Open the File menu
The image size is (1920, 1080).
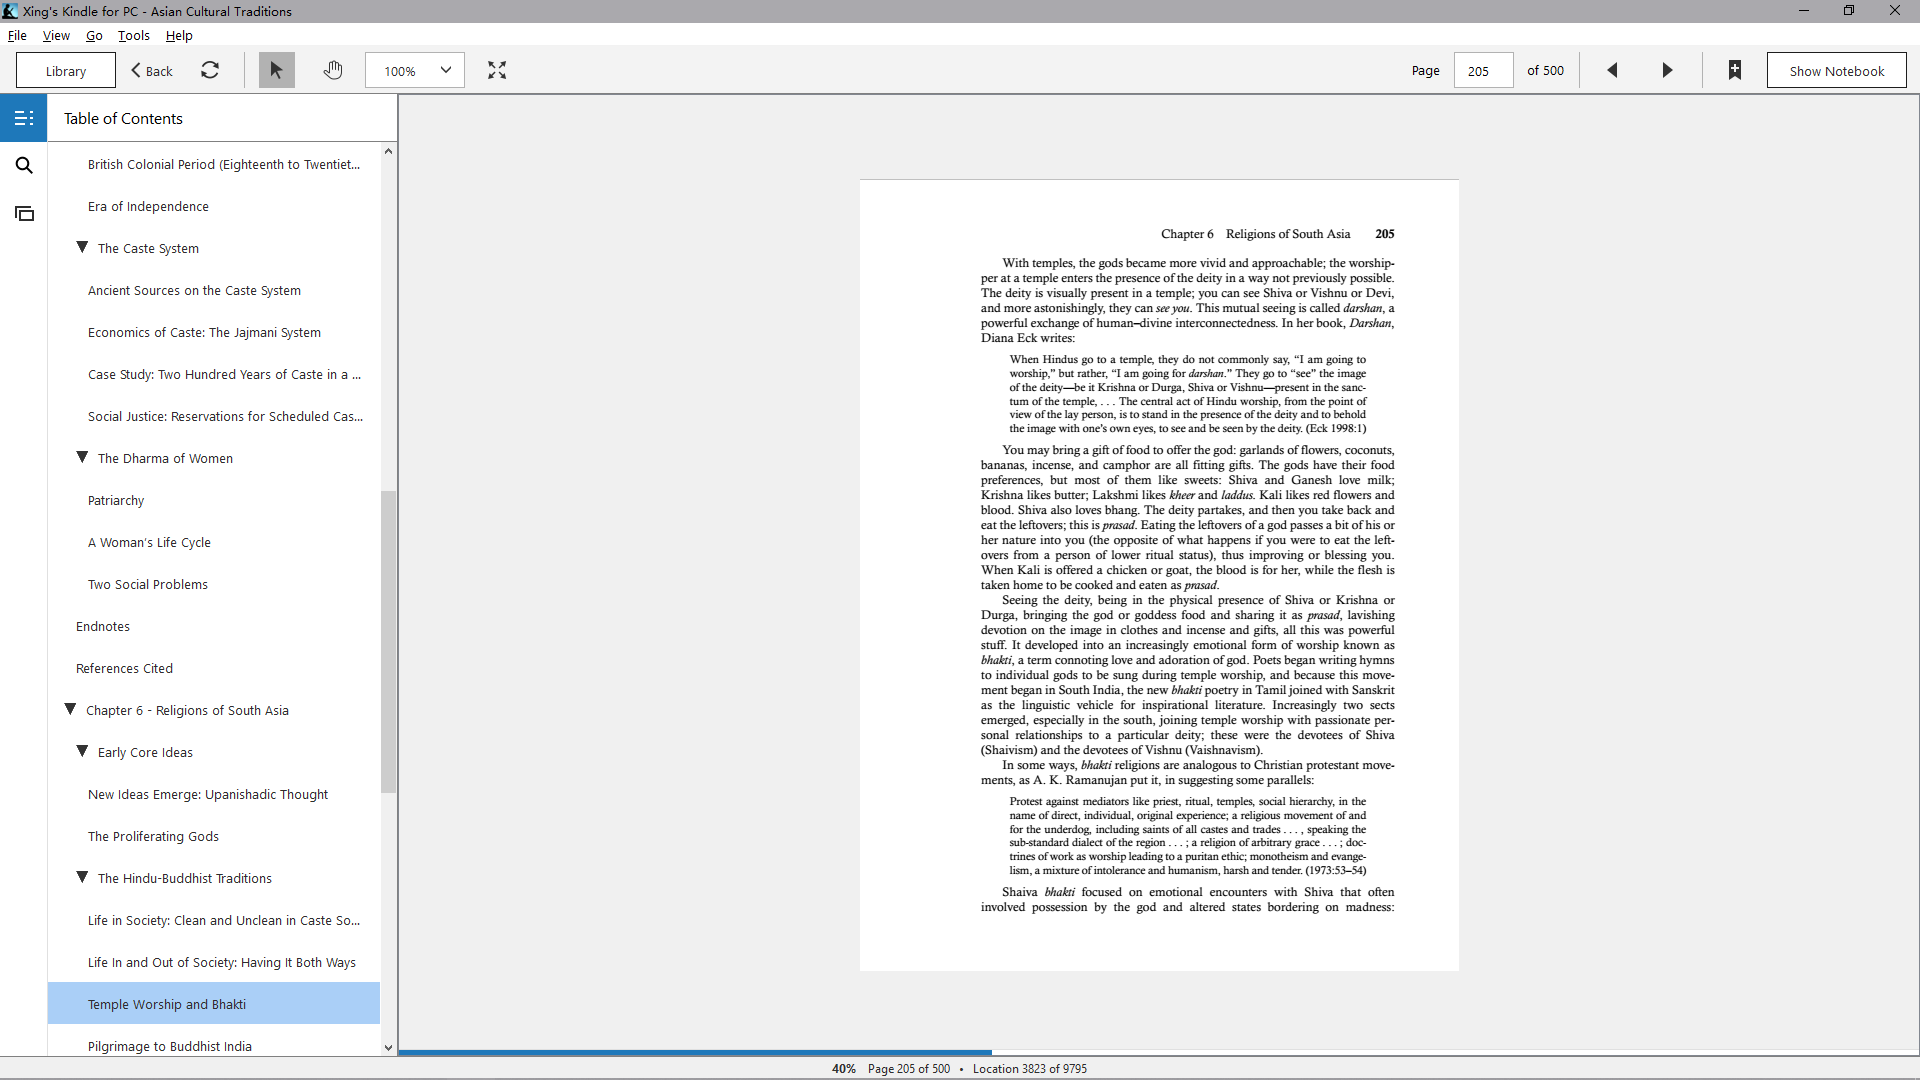click(17, 35)
